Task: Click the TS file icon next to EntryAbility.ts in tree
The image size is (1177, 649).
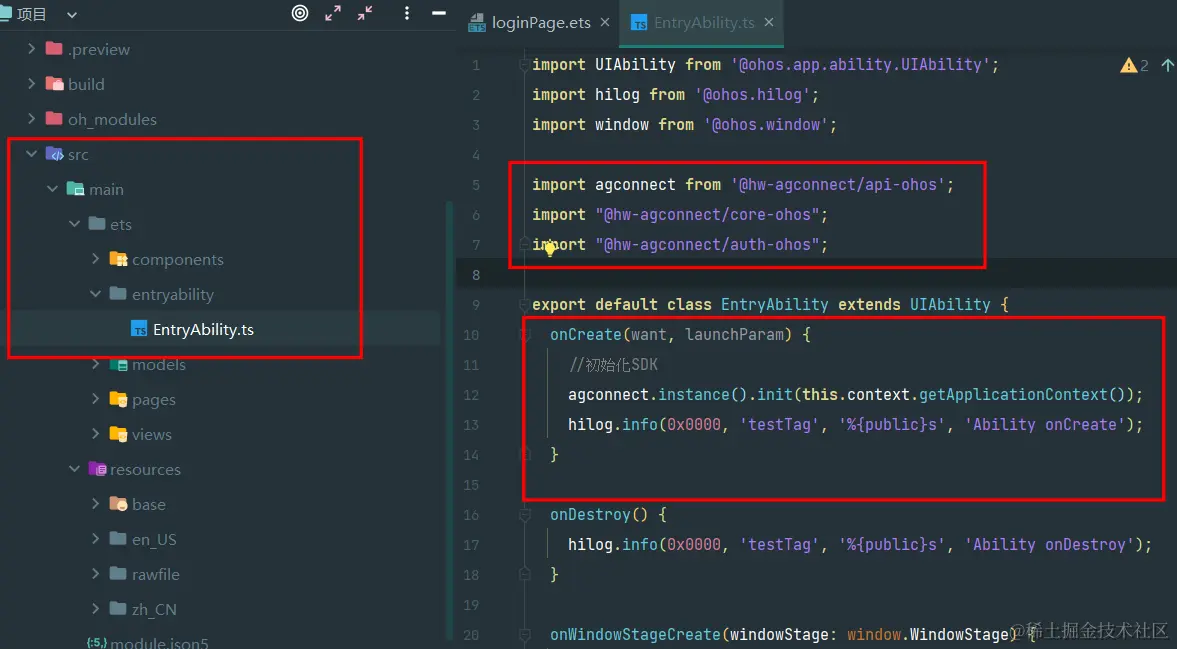Action: point(139,329)
